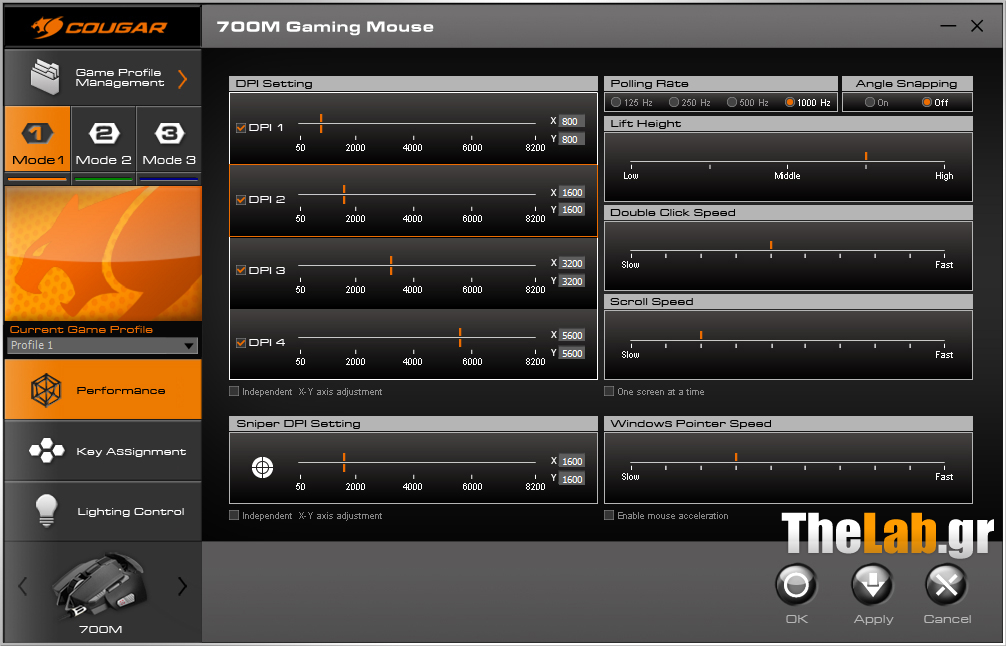Select 250 Hz polling rate

click(x=674, y=102)
